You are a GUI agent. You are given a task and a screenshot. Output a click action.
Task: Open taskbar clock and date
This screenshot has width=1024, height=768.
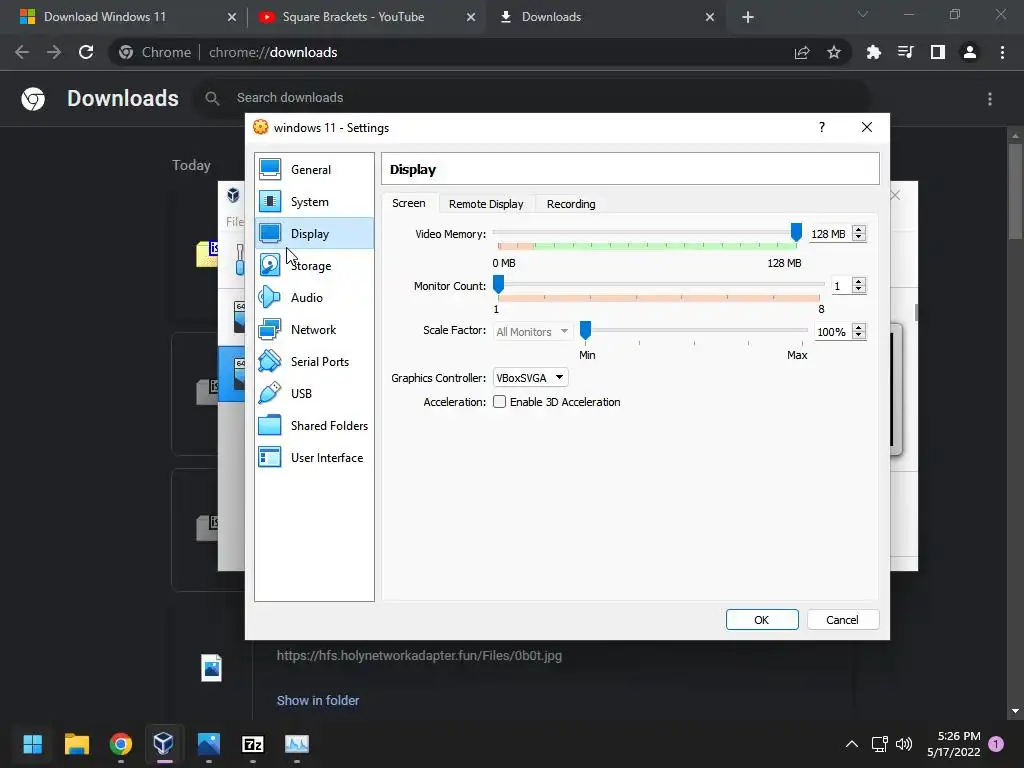click(953, 744)
